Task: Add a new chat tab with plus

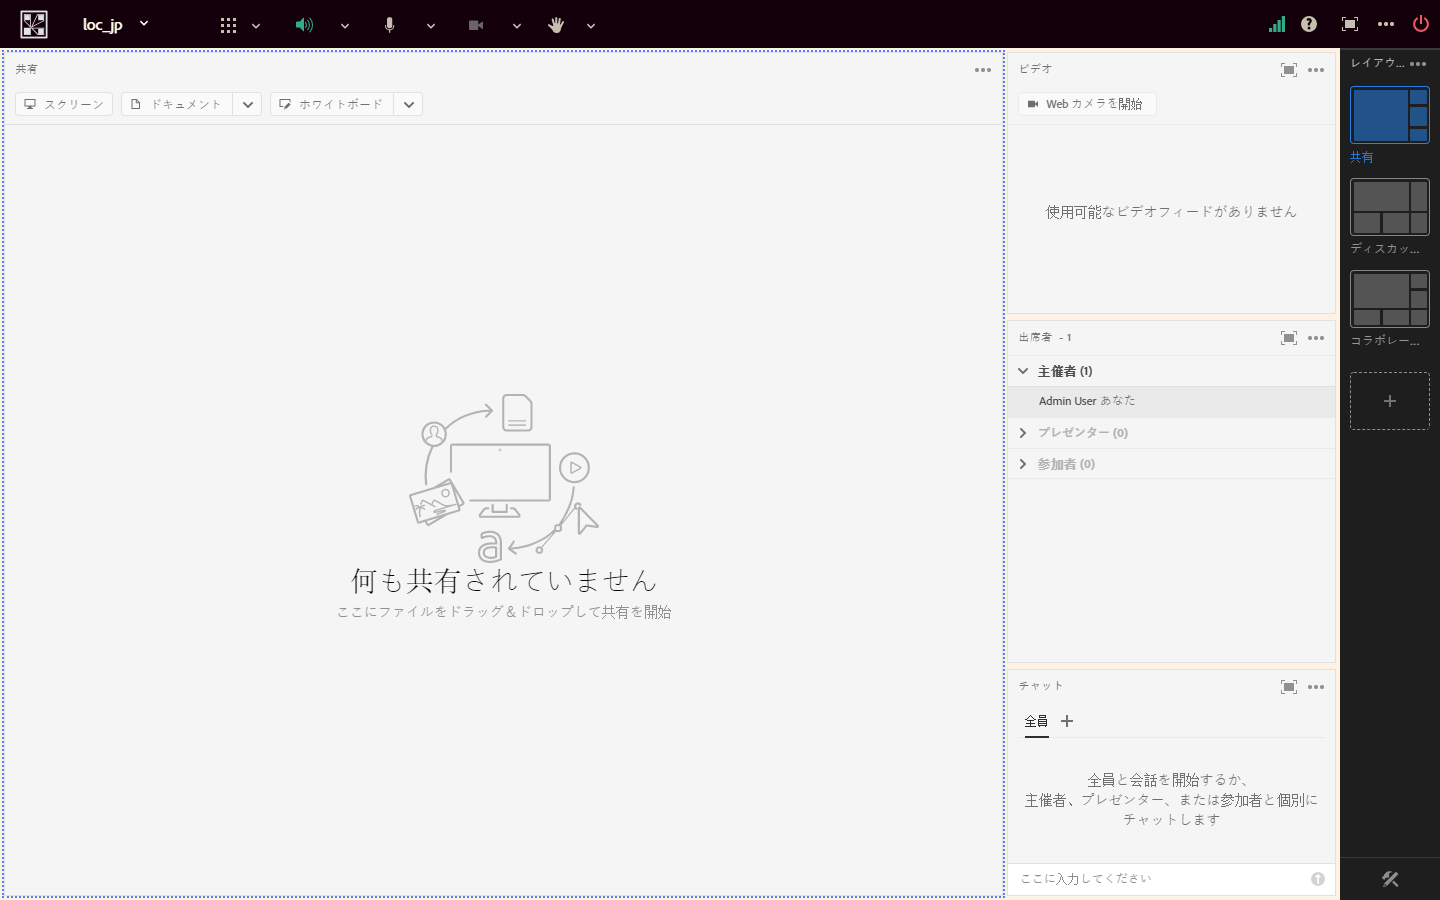Action: point(1067,721)
